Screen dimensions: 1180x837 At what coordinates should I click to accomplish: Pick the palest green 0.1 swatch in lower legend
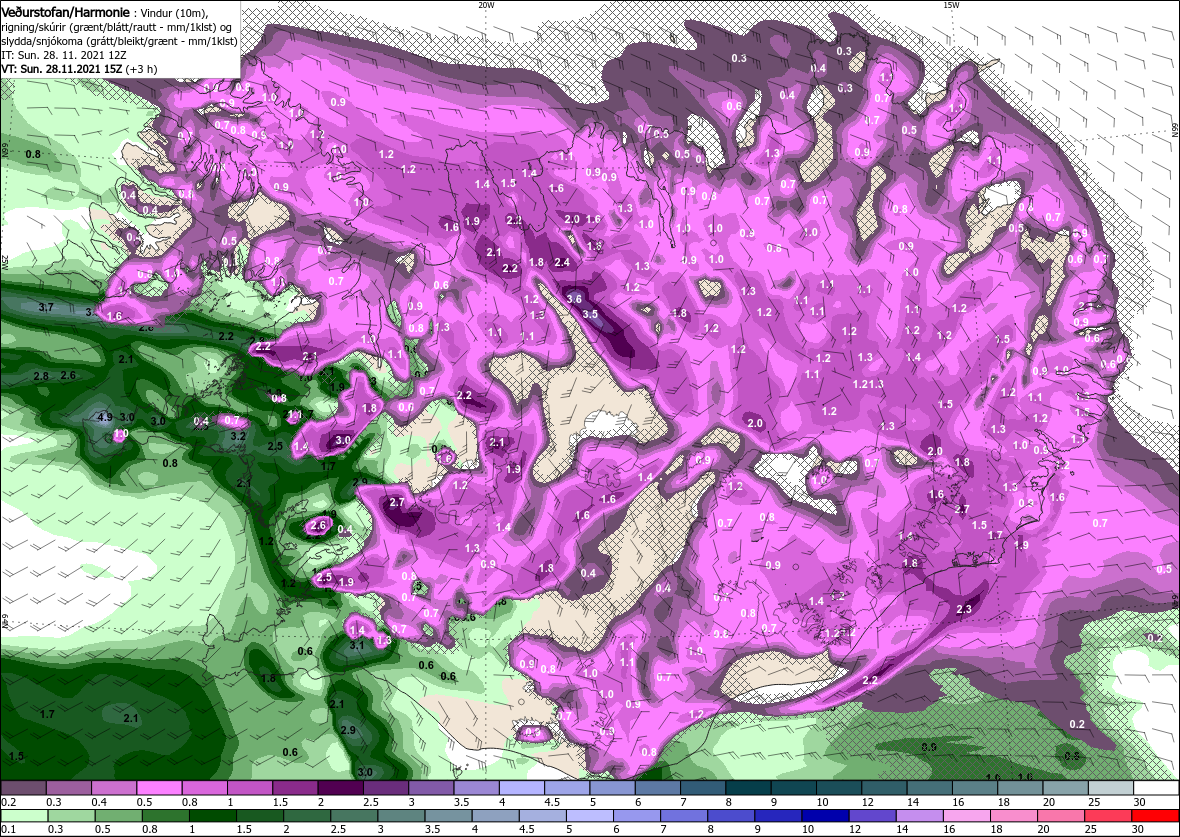point(25,816)
